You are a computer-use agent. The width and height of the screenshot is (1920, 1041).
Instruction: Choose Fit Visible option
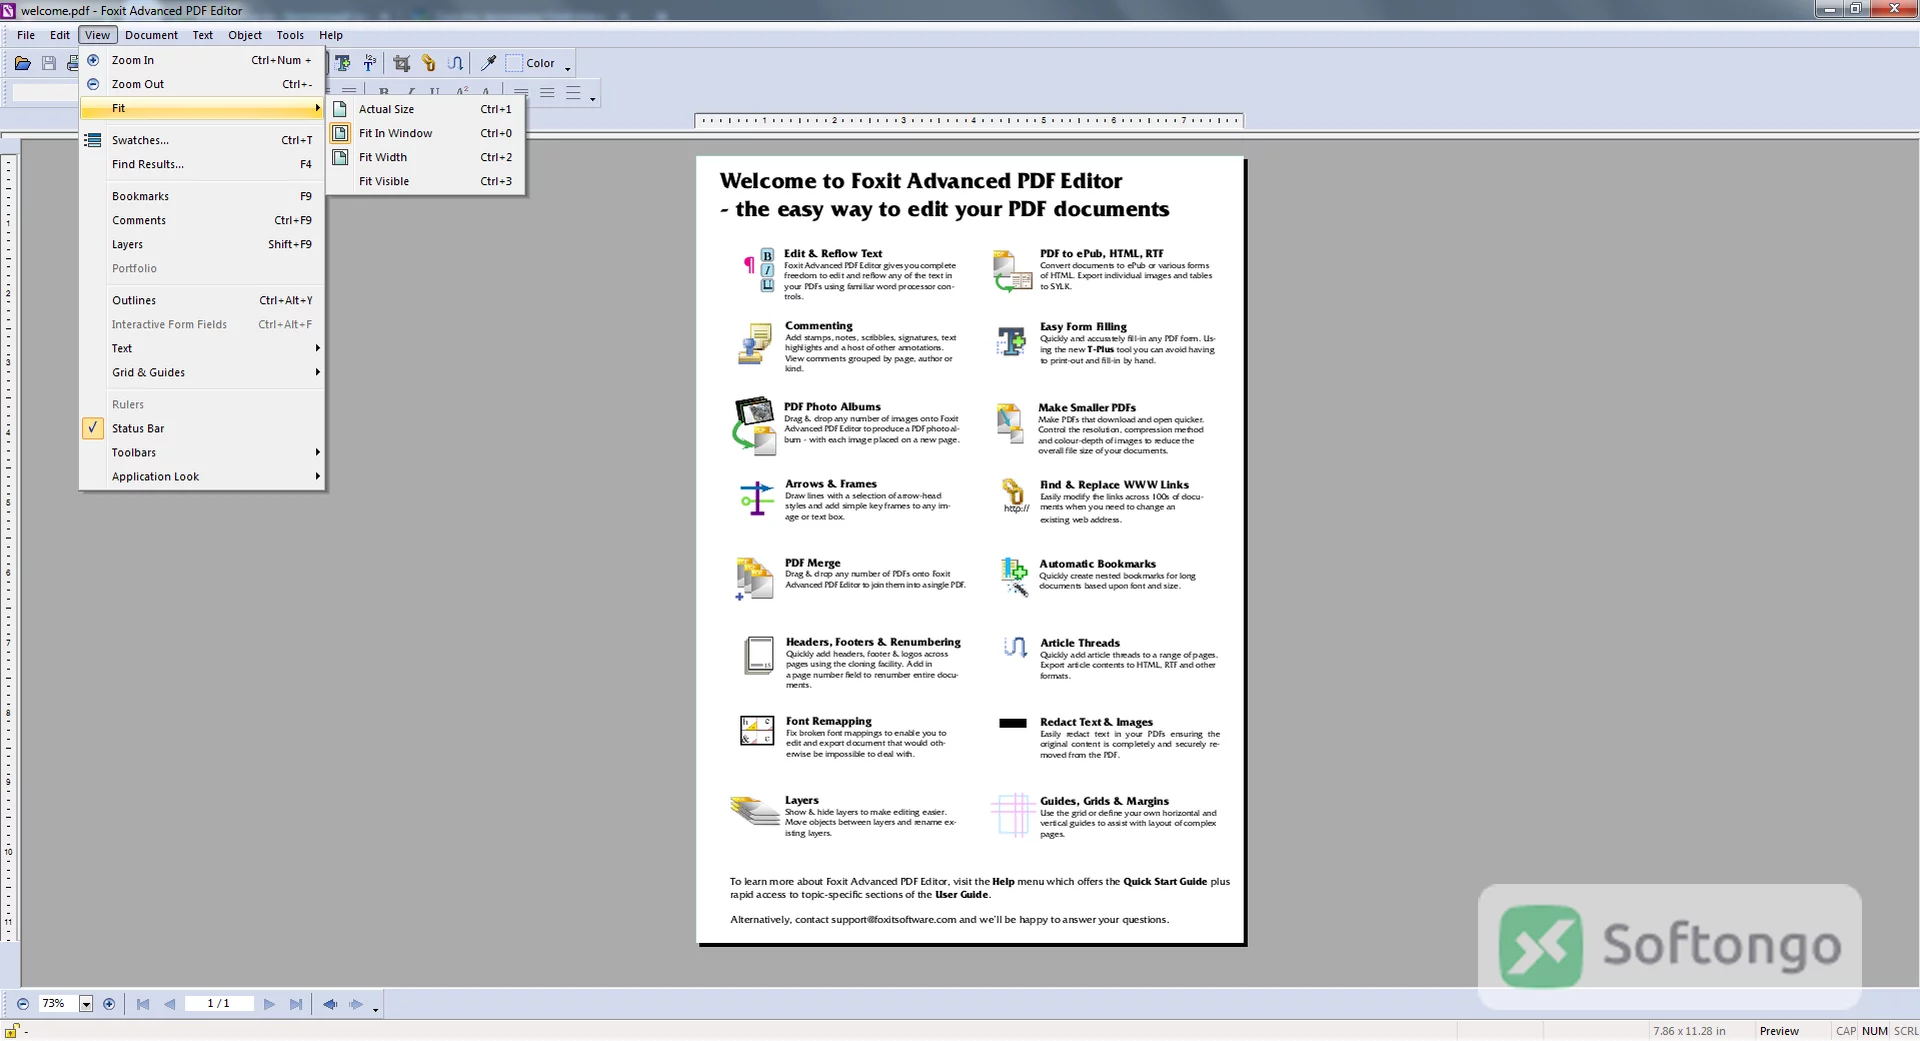426,181
